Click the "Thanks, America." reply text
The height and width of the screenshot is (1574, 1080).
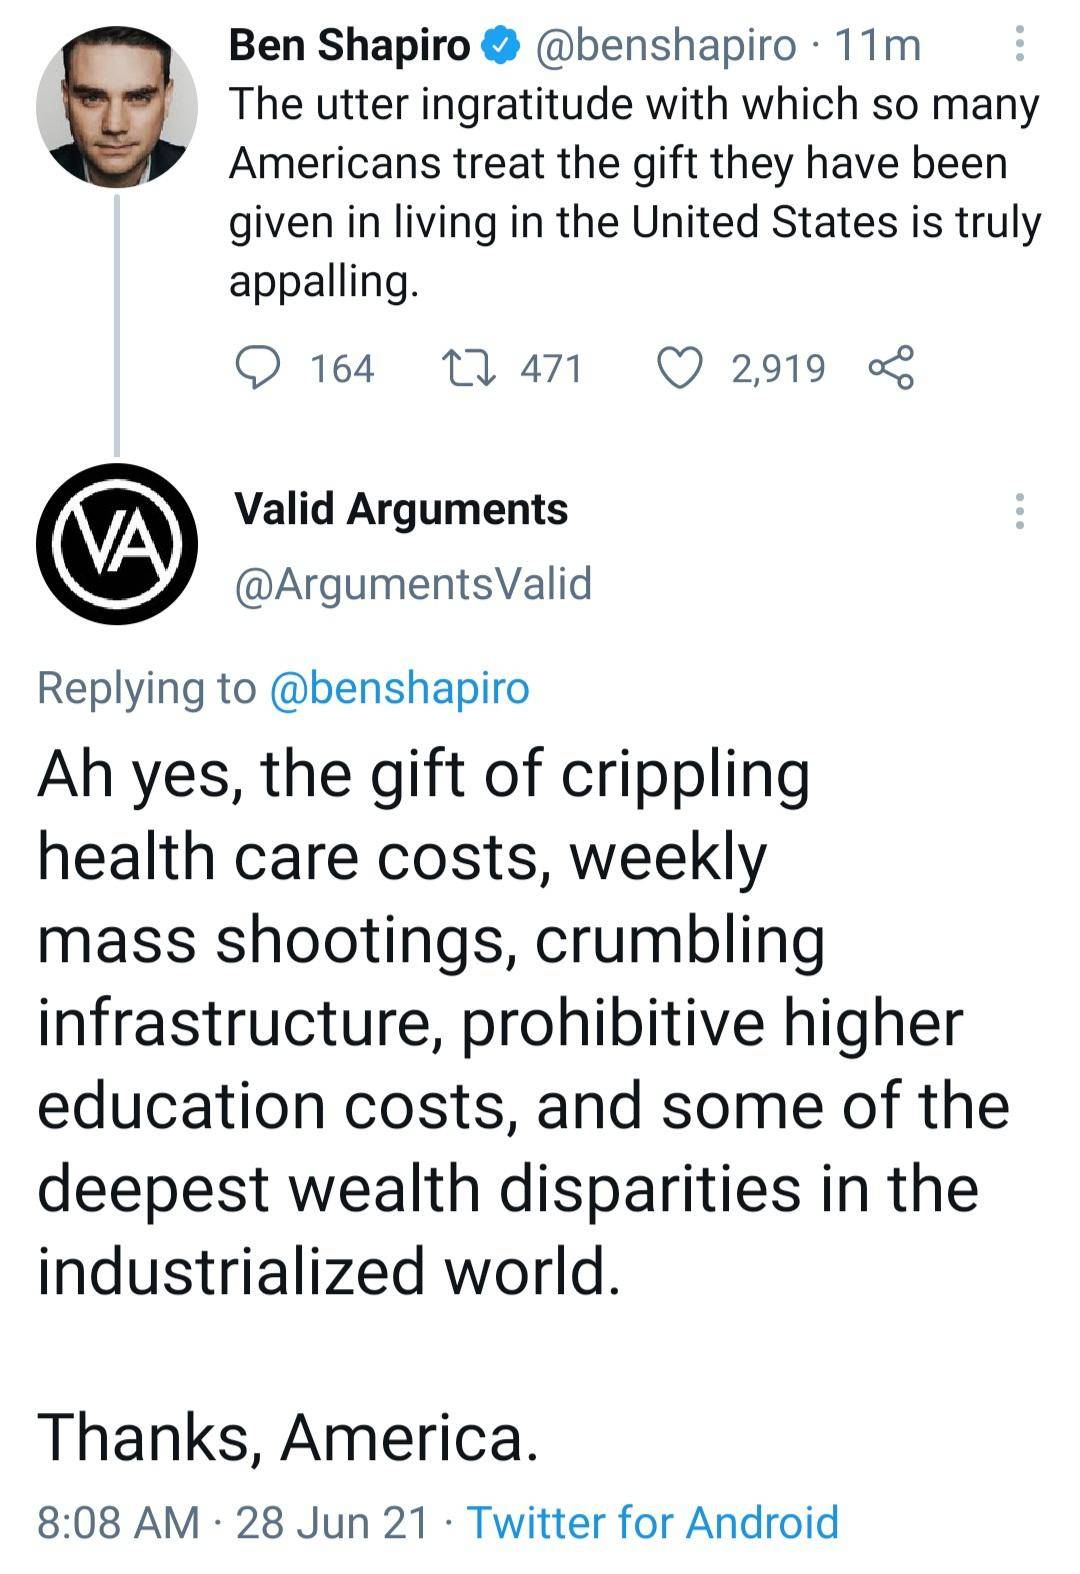pyautogui.click(x=289, y=1436)
